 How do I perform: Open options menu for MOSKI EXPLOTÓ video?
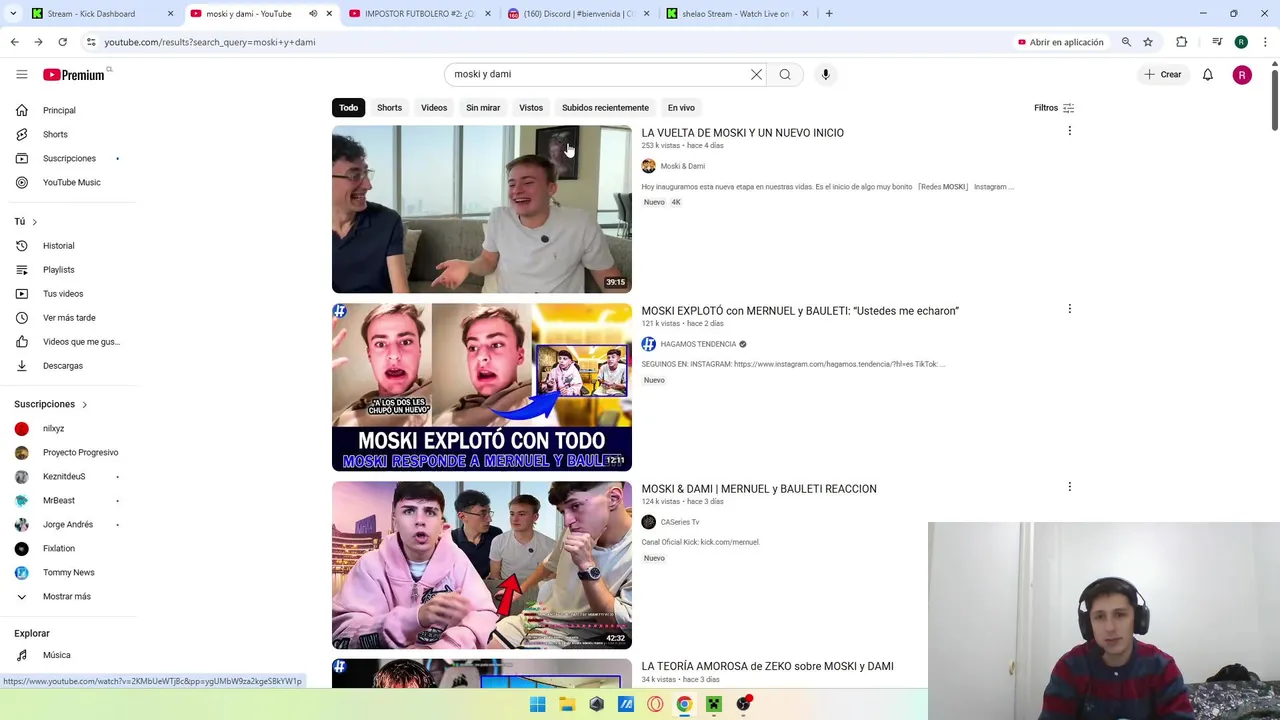point(1069,309)
